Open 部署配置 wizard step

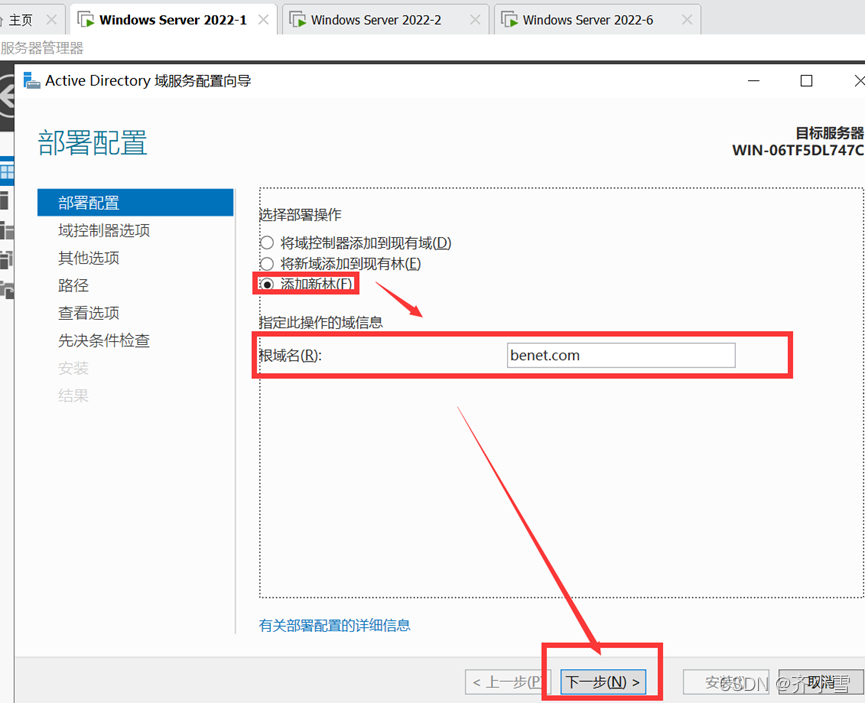coord(136,203)
